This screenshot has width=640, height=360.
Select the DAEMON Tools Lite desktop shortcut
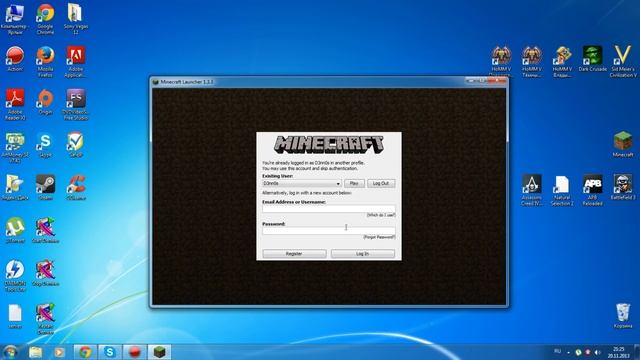coord(15,276)
